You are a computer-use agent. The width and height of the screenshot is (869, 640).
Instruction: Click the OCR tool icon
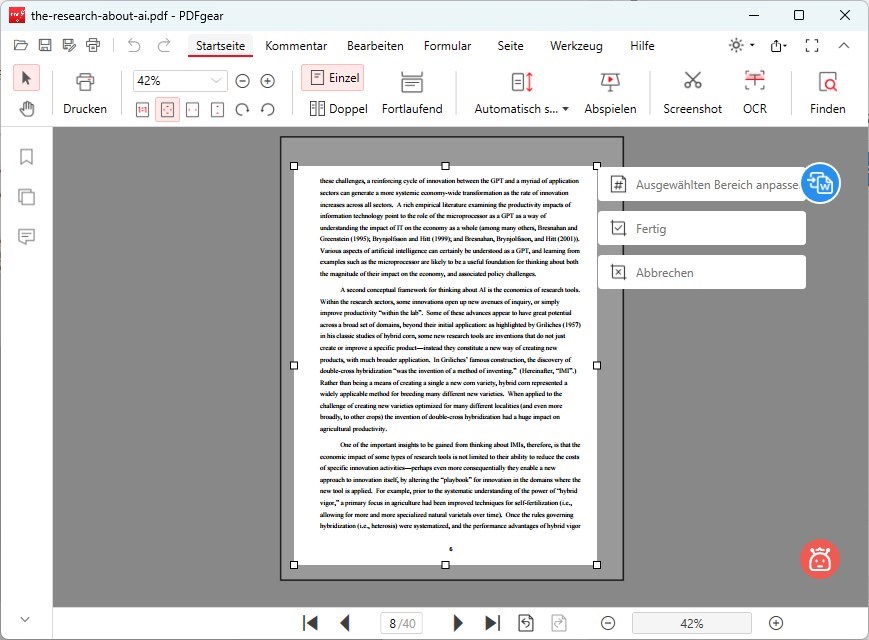coord(754,82)
